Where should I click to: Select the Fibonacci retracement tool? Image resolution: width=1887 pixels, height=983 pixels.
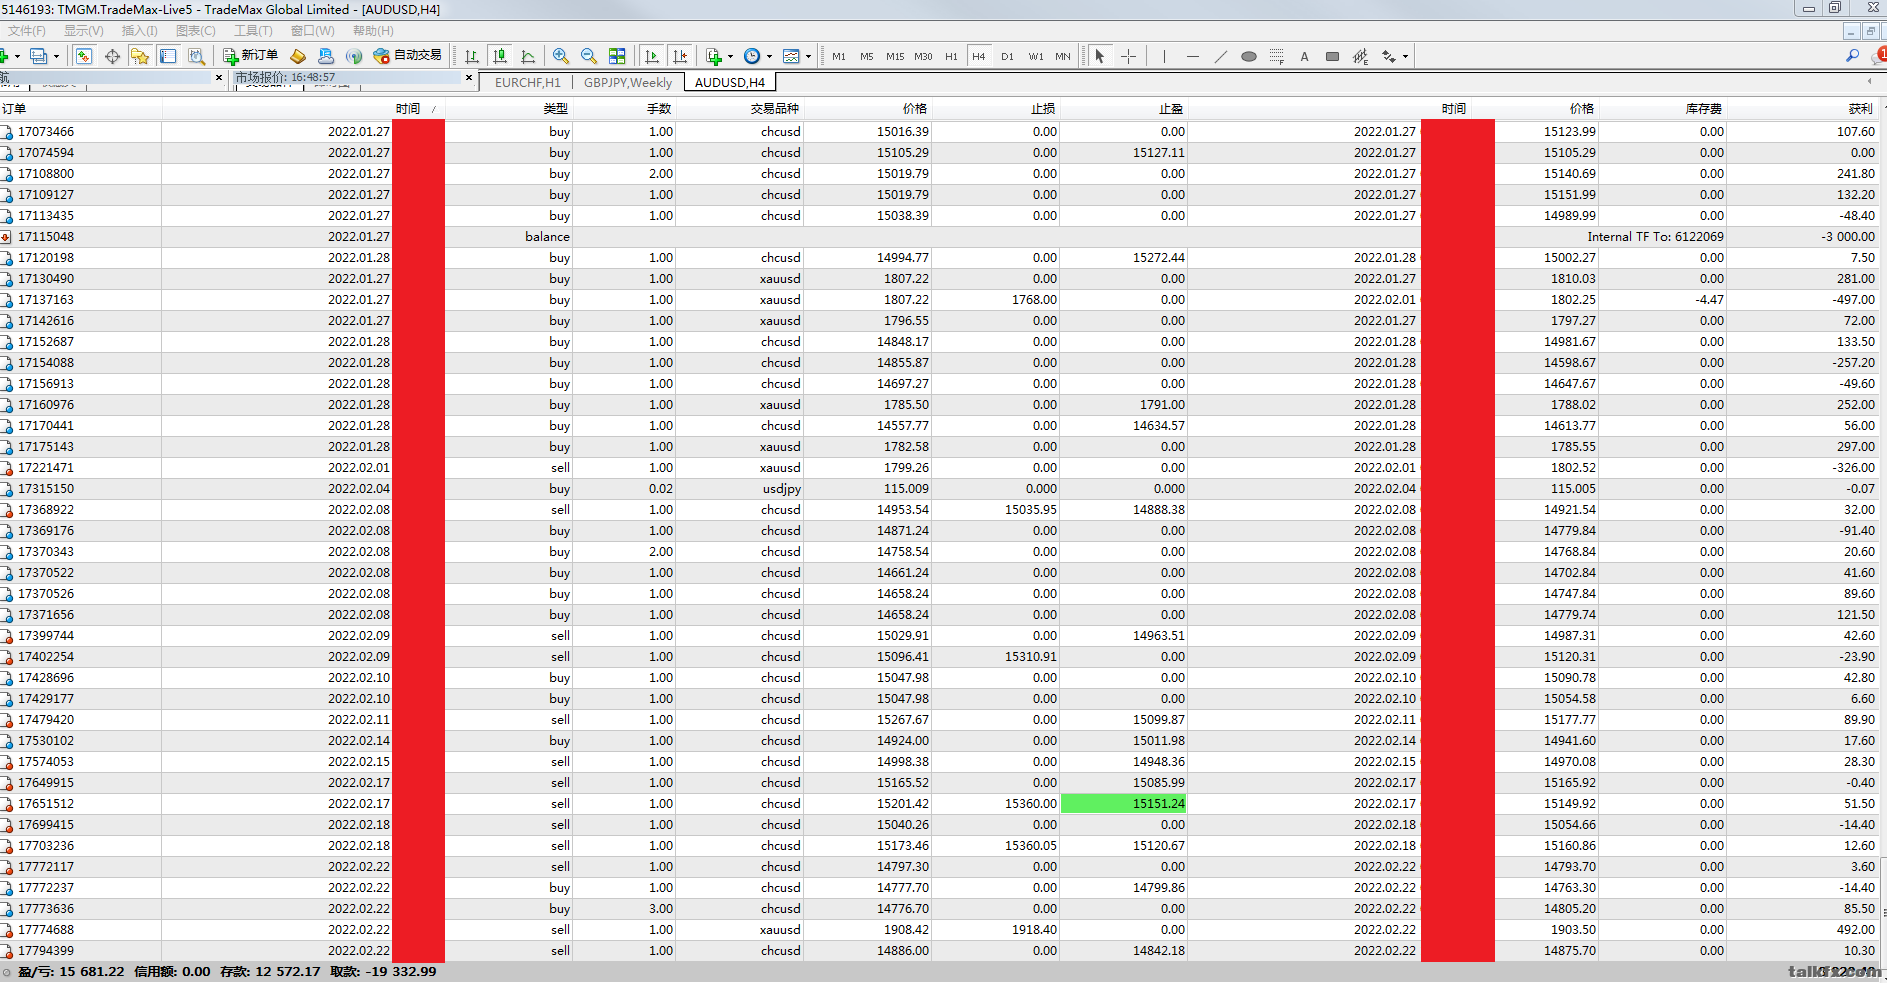pyautogui.click(x=1277, y=56)
